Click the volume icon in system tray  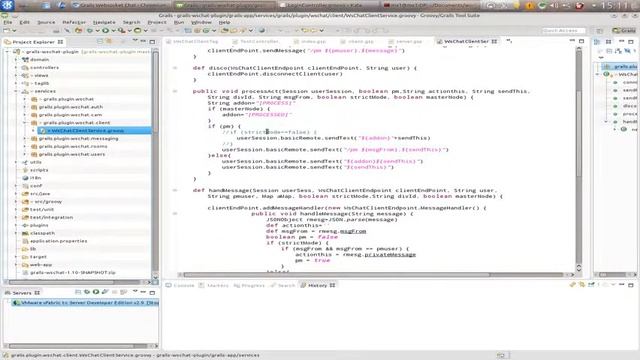554,5
